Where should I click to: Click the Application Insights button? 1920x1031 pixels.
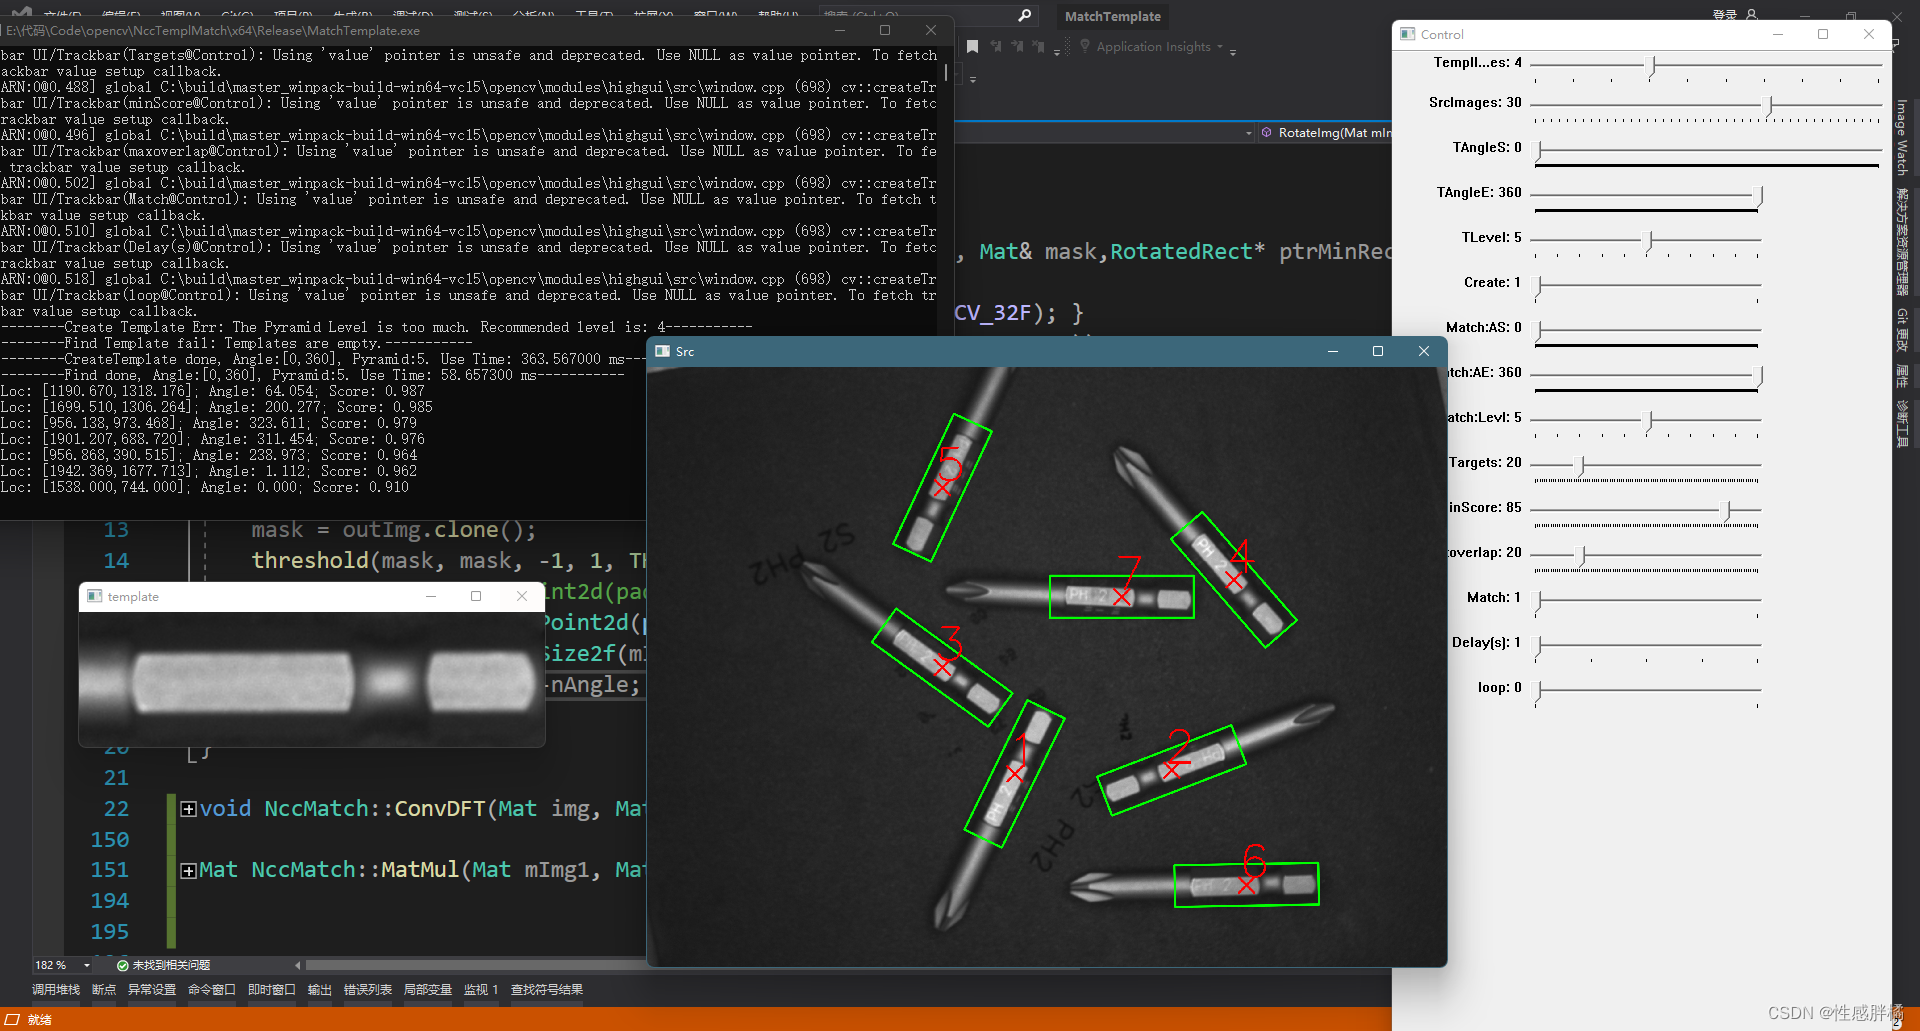[x=1153, y=47]
